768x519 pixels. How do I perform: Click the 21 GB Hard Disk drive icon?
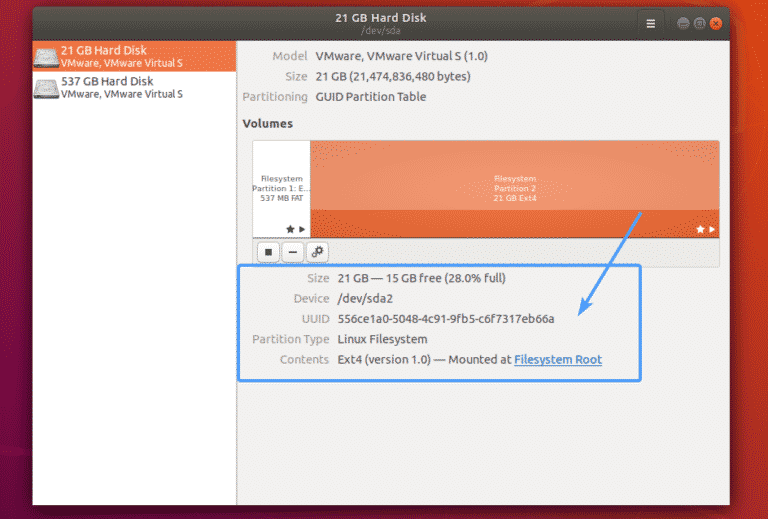[47, 57]
